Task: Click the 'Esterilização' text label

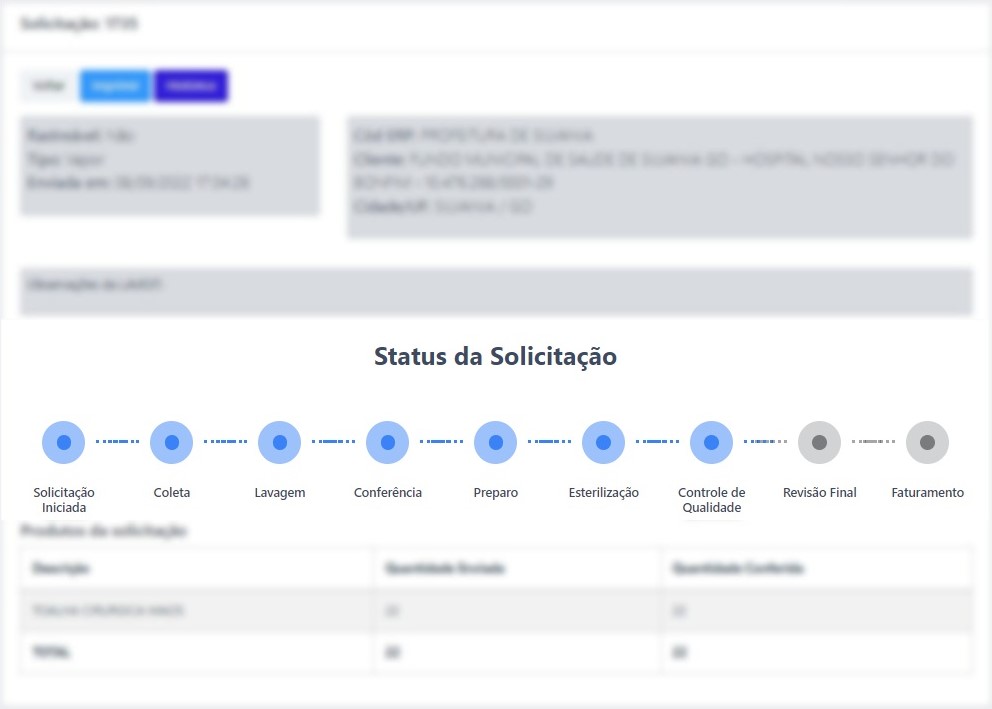Action: (604, 493)
